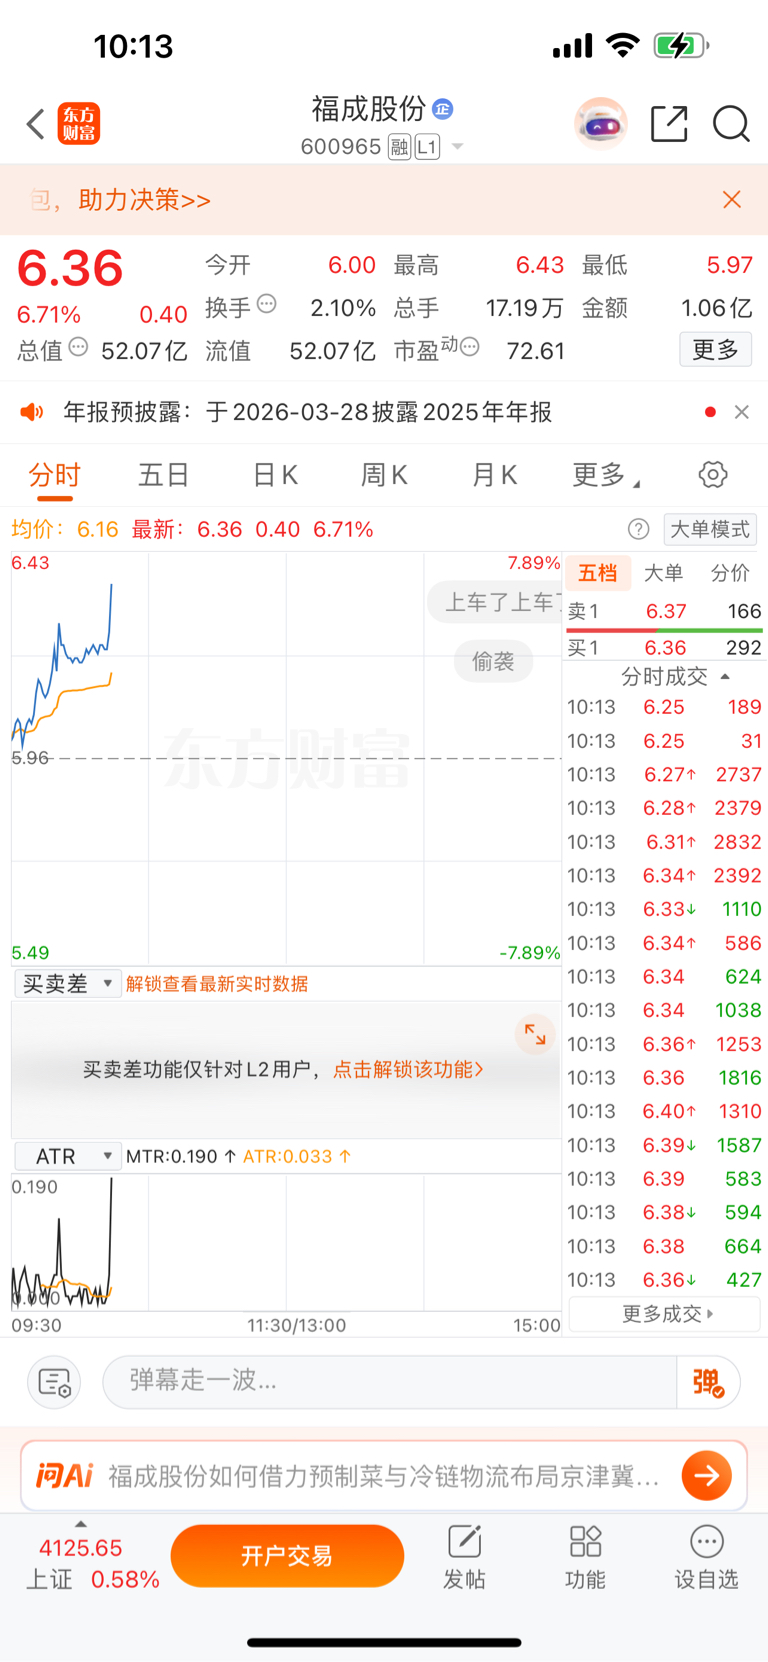Open the 买卖差 indicator dropdown
This screenshot has height=1662, width=768.
[67, 984]
